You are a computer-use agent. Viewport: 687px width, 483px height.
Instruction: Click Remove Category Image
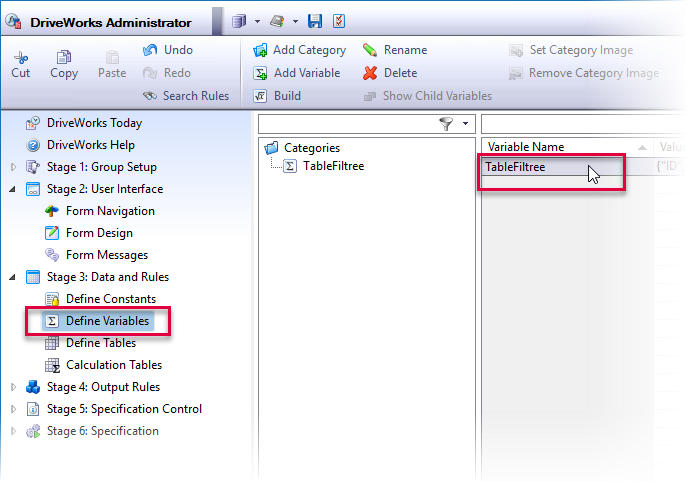(x=584, y=73)
